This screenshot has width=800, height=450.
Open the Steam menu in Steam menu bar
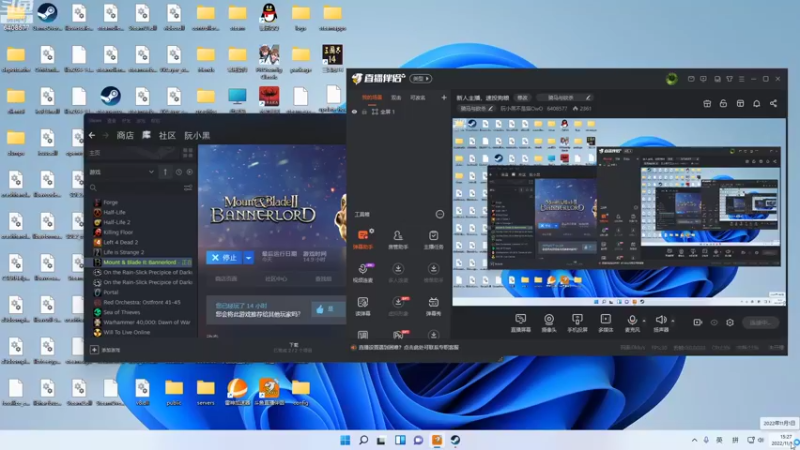(x=95, y=121)
